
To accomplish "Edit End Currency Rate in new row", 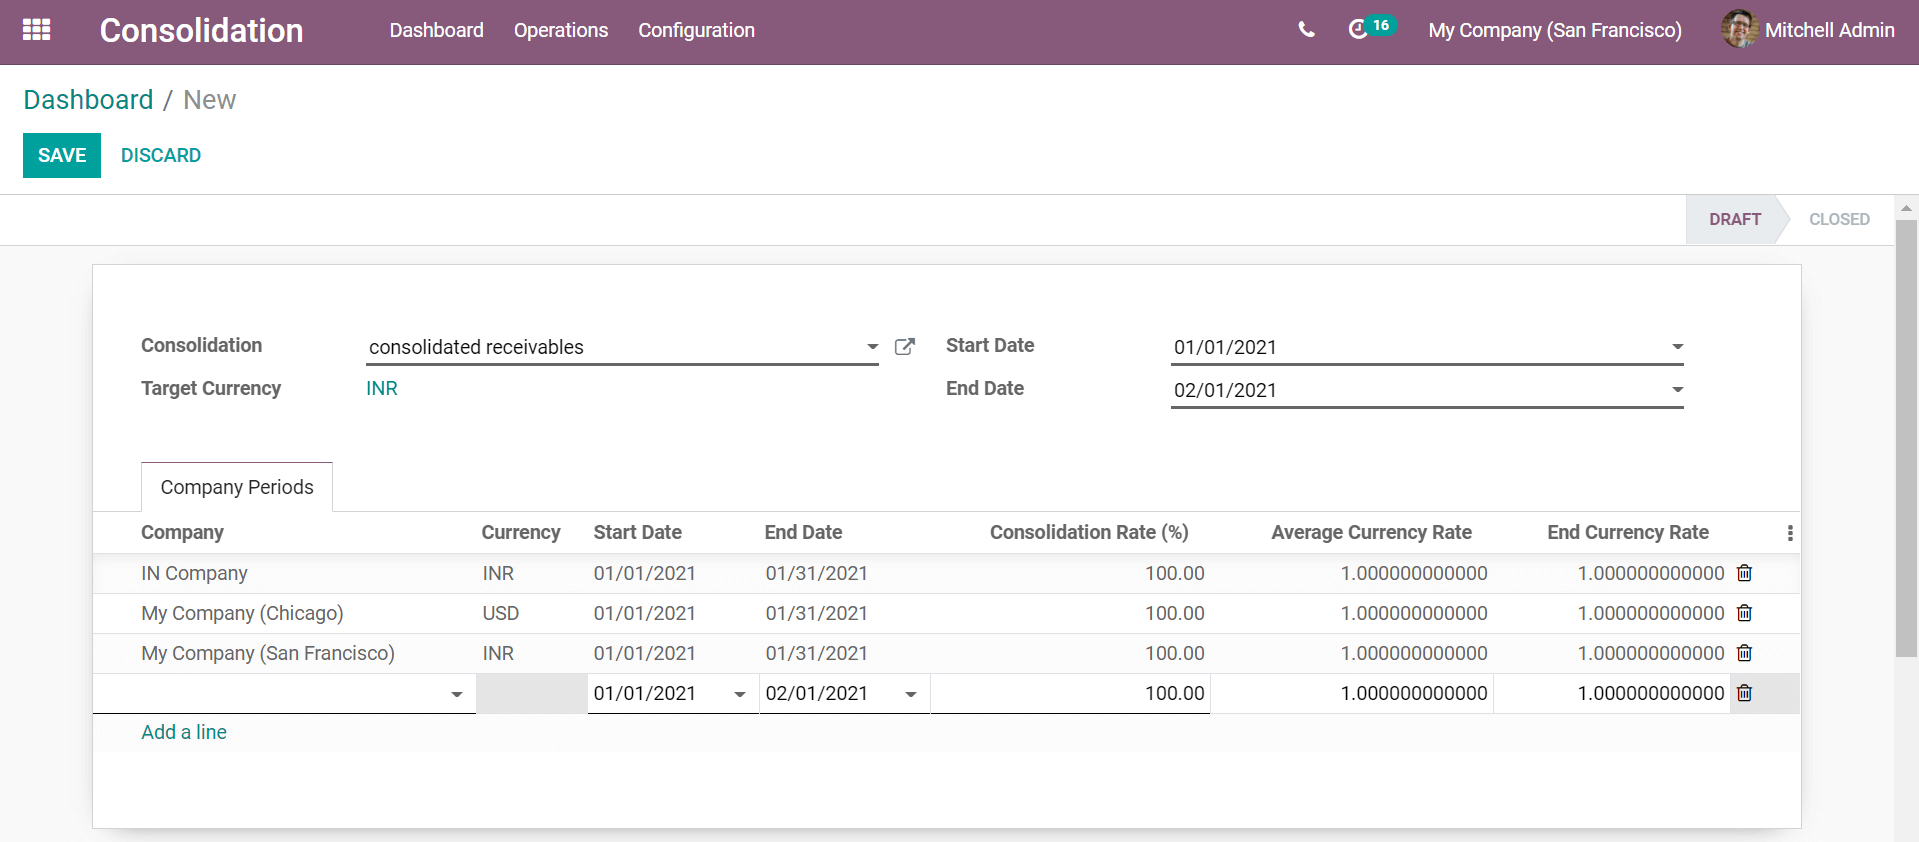I will pos(1611,693).
